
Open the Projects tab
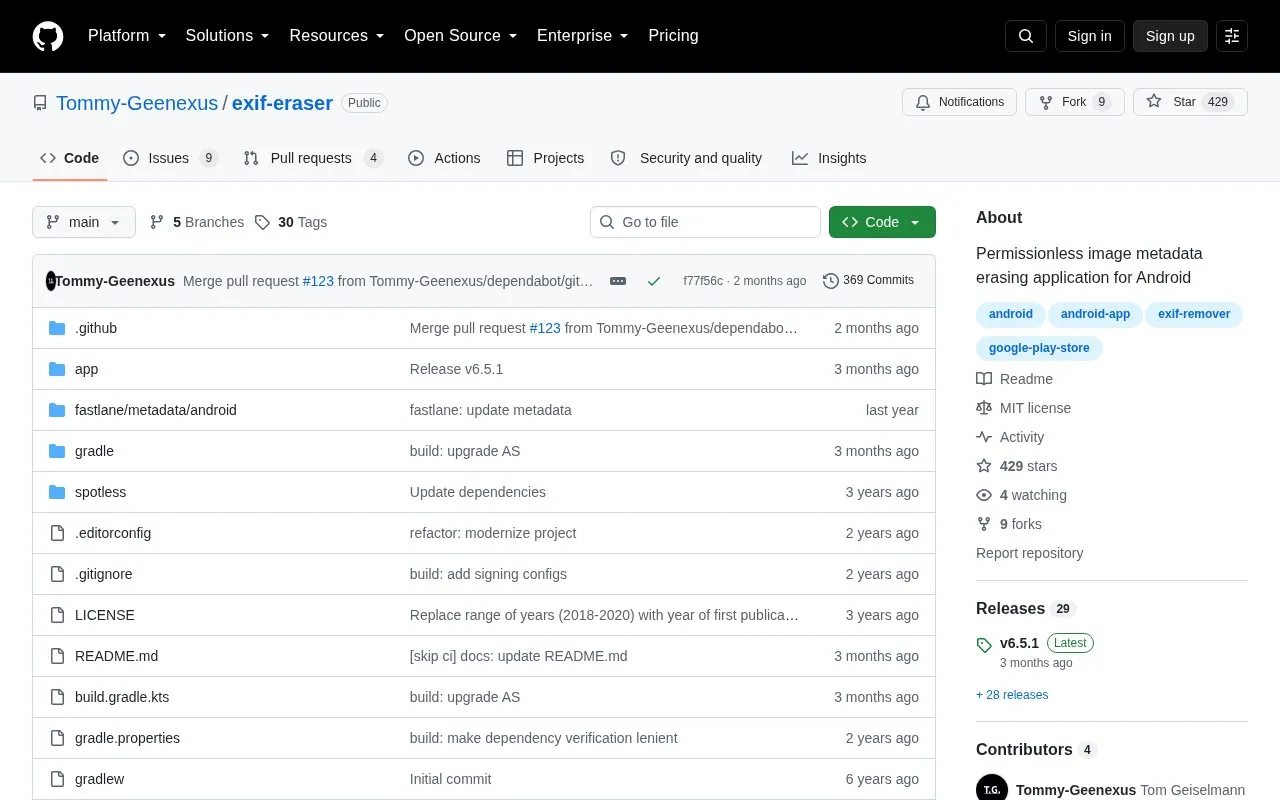click(x=545, y=158)
